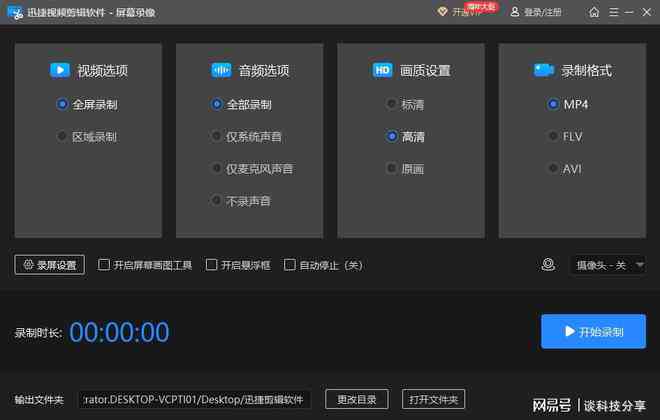
Task: Click 更改目录 button
Action: pyautogui.click(x=357, y=399)
